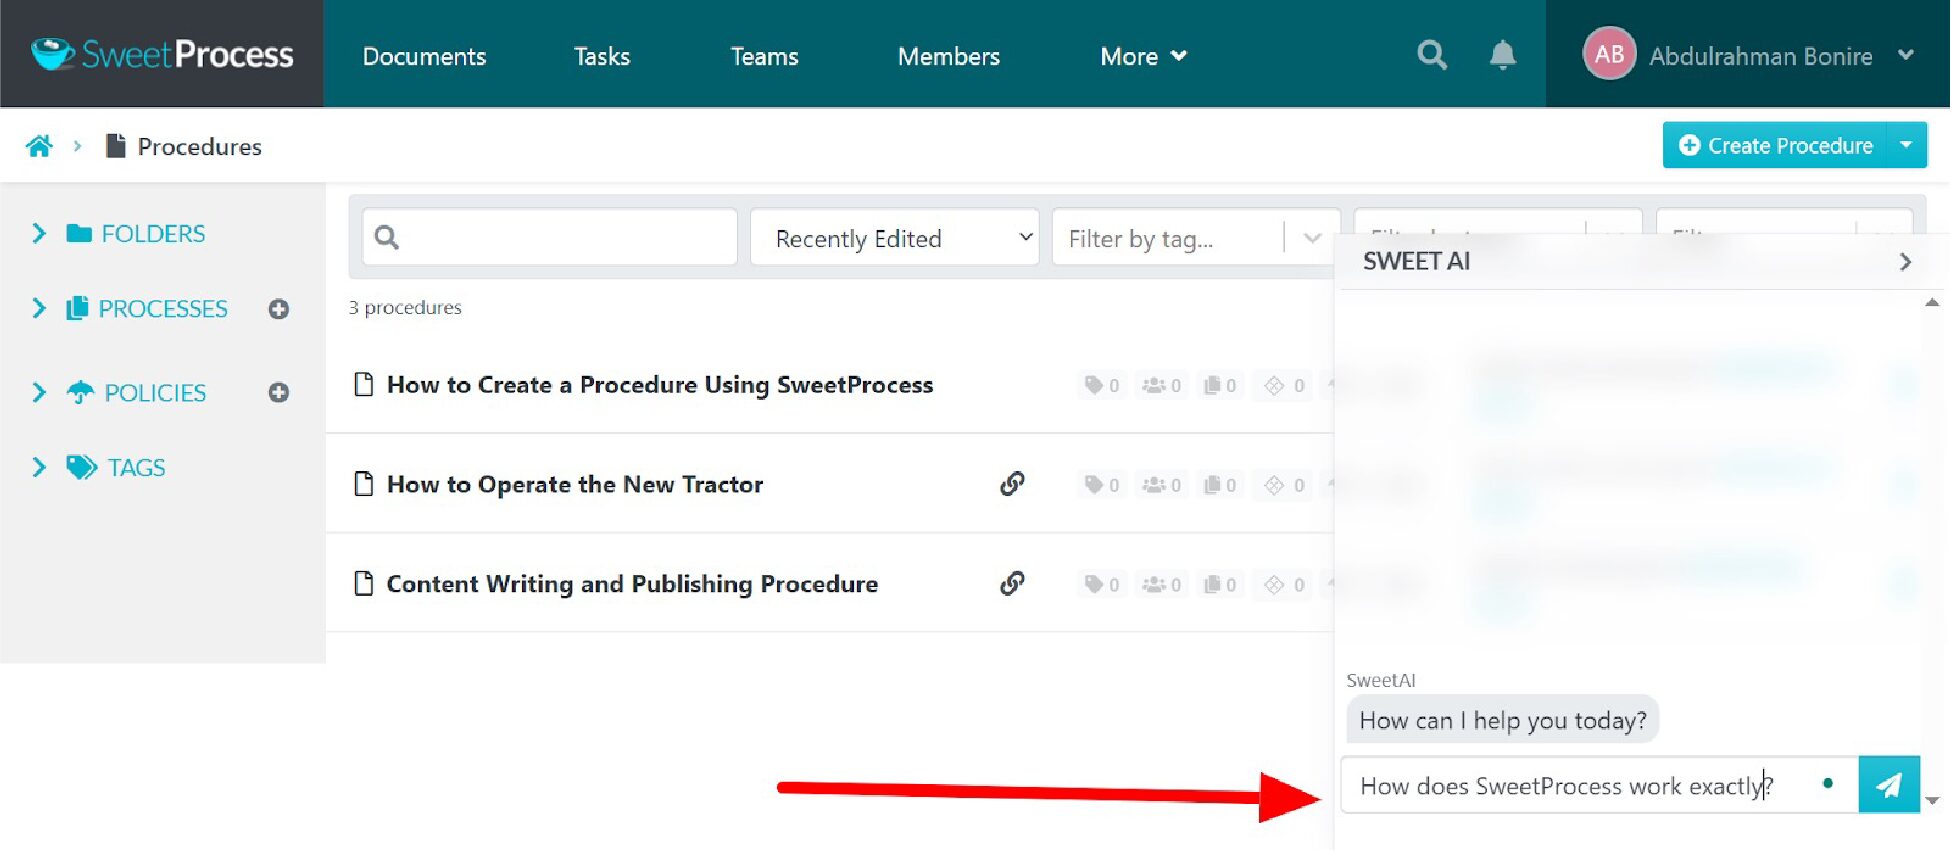Click the '3 procedures' count text
The height and width of the screenshot is (853, 1953).
pyautogui.click(x=405, y=307)
